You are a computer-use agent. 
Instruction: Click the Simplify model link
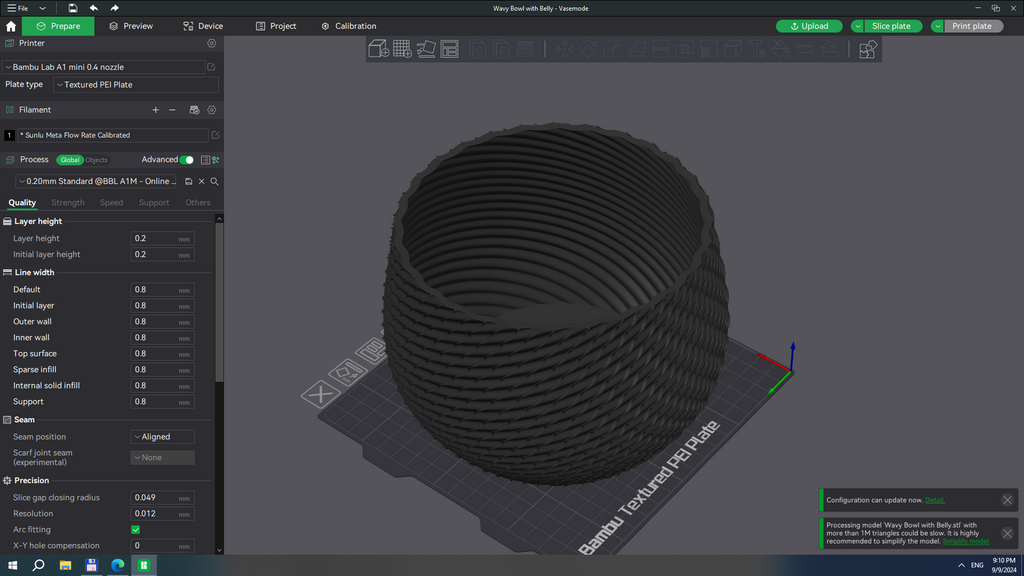(965, 541)
